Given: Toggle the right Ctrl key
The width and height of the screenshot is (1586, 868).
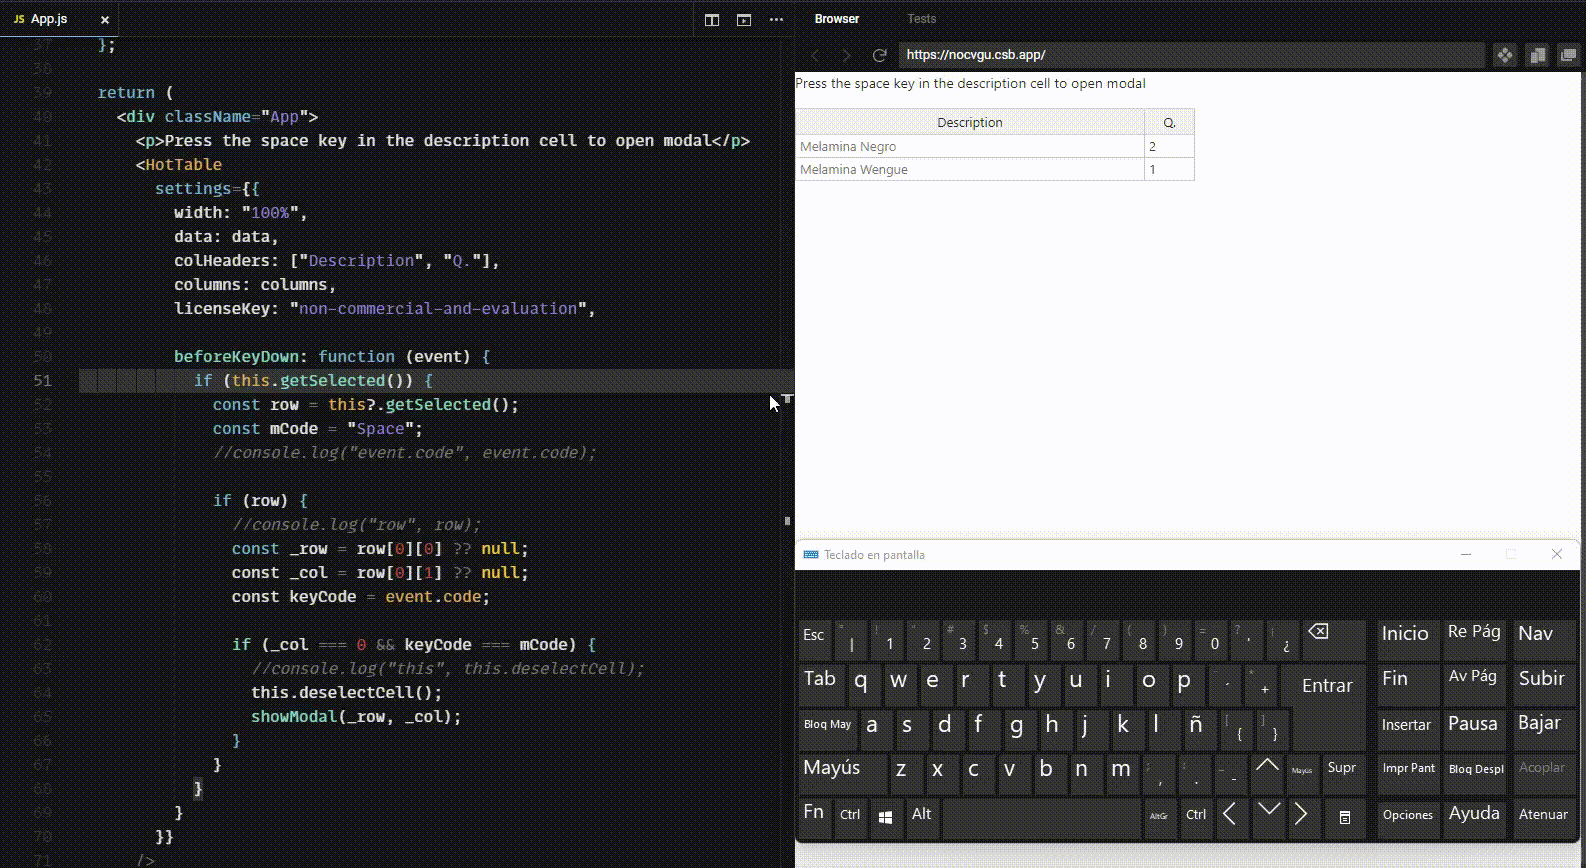Looking at the screenshot, I should [1196, 817].
